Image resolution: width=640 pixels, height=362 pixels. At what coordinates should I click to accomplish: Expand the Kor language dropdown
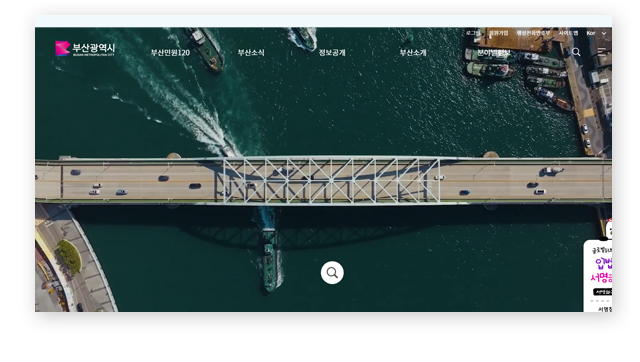(x=596, y=33)
